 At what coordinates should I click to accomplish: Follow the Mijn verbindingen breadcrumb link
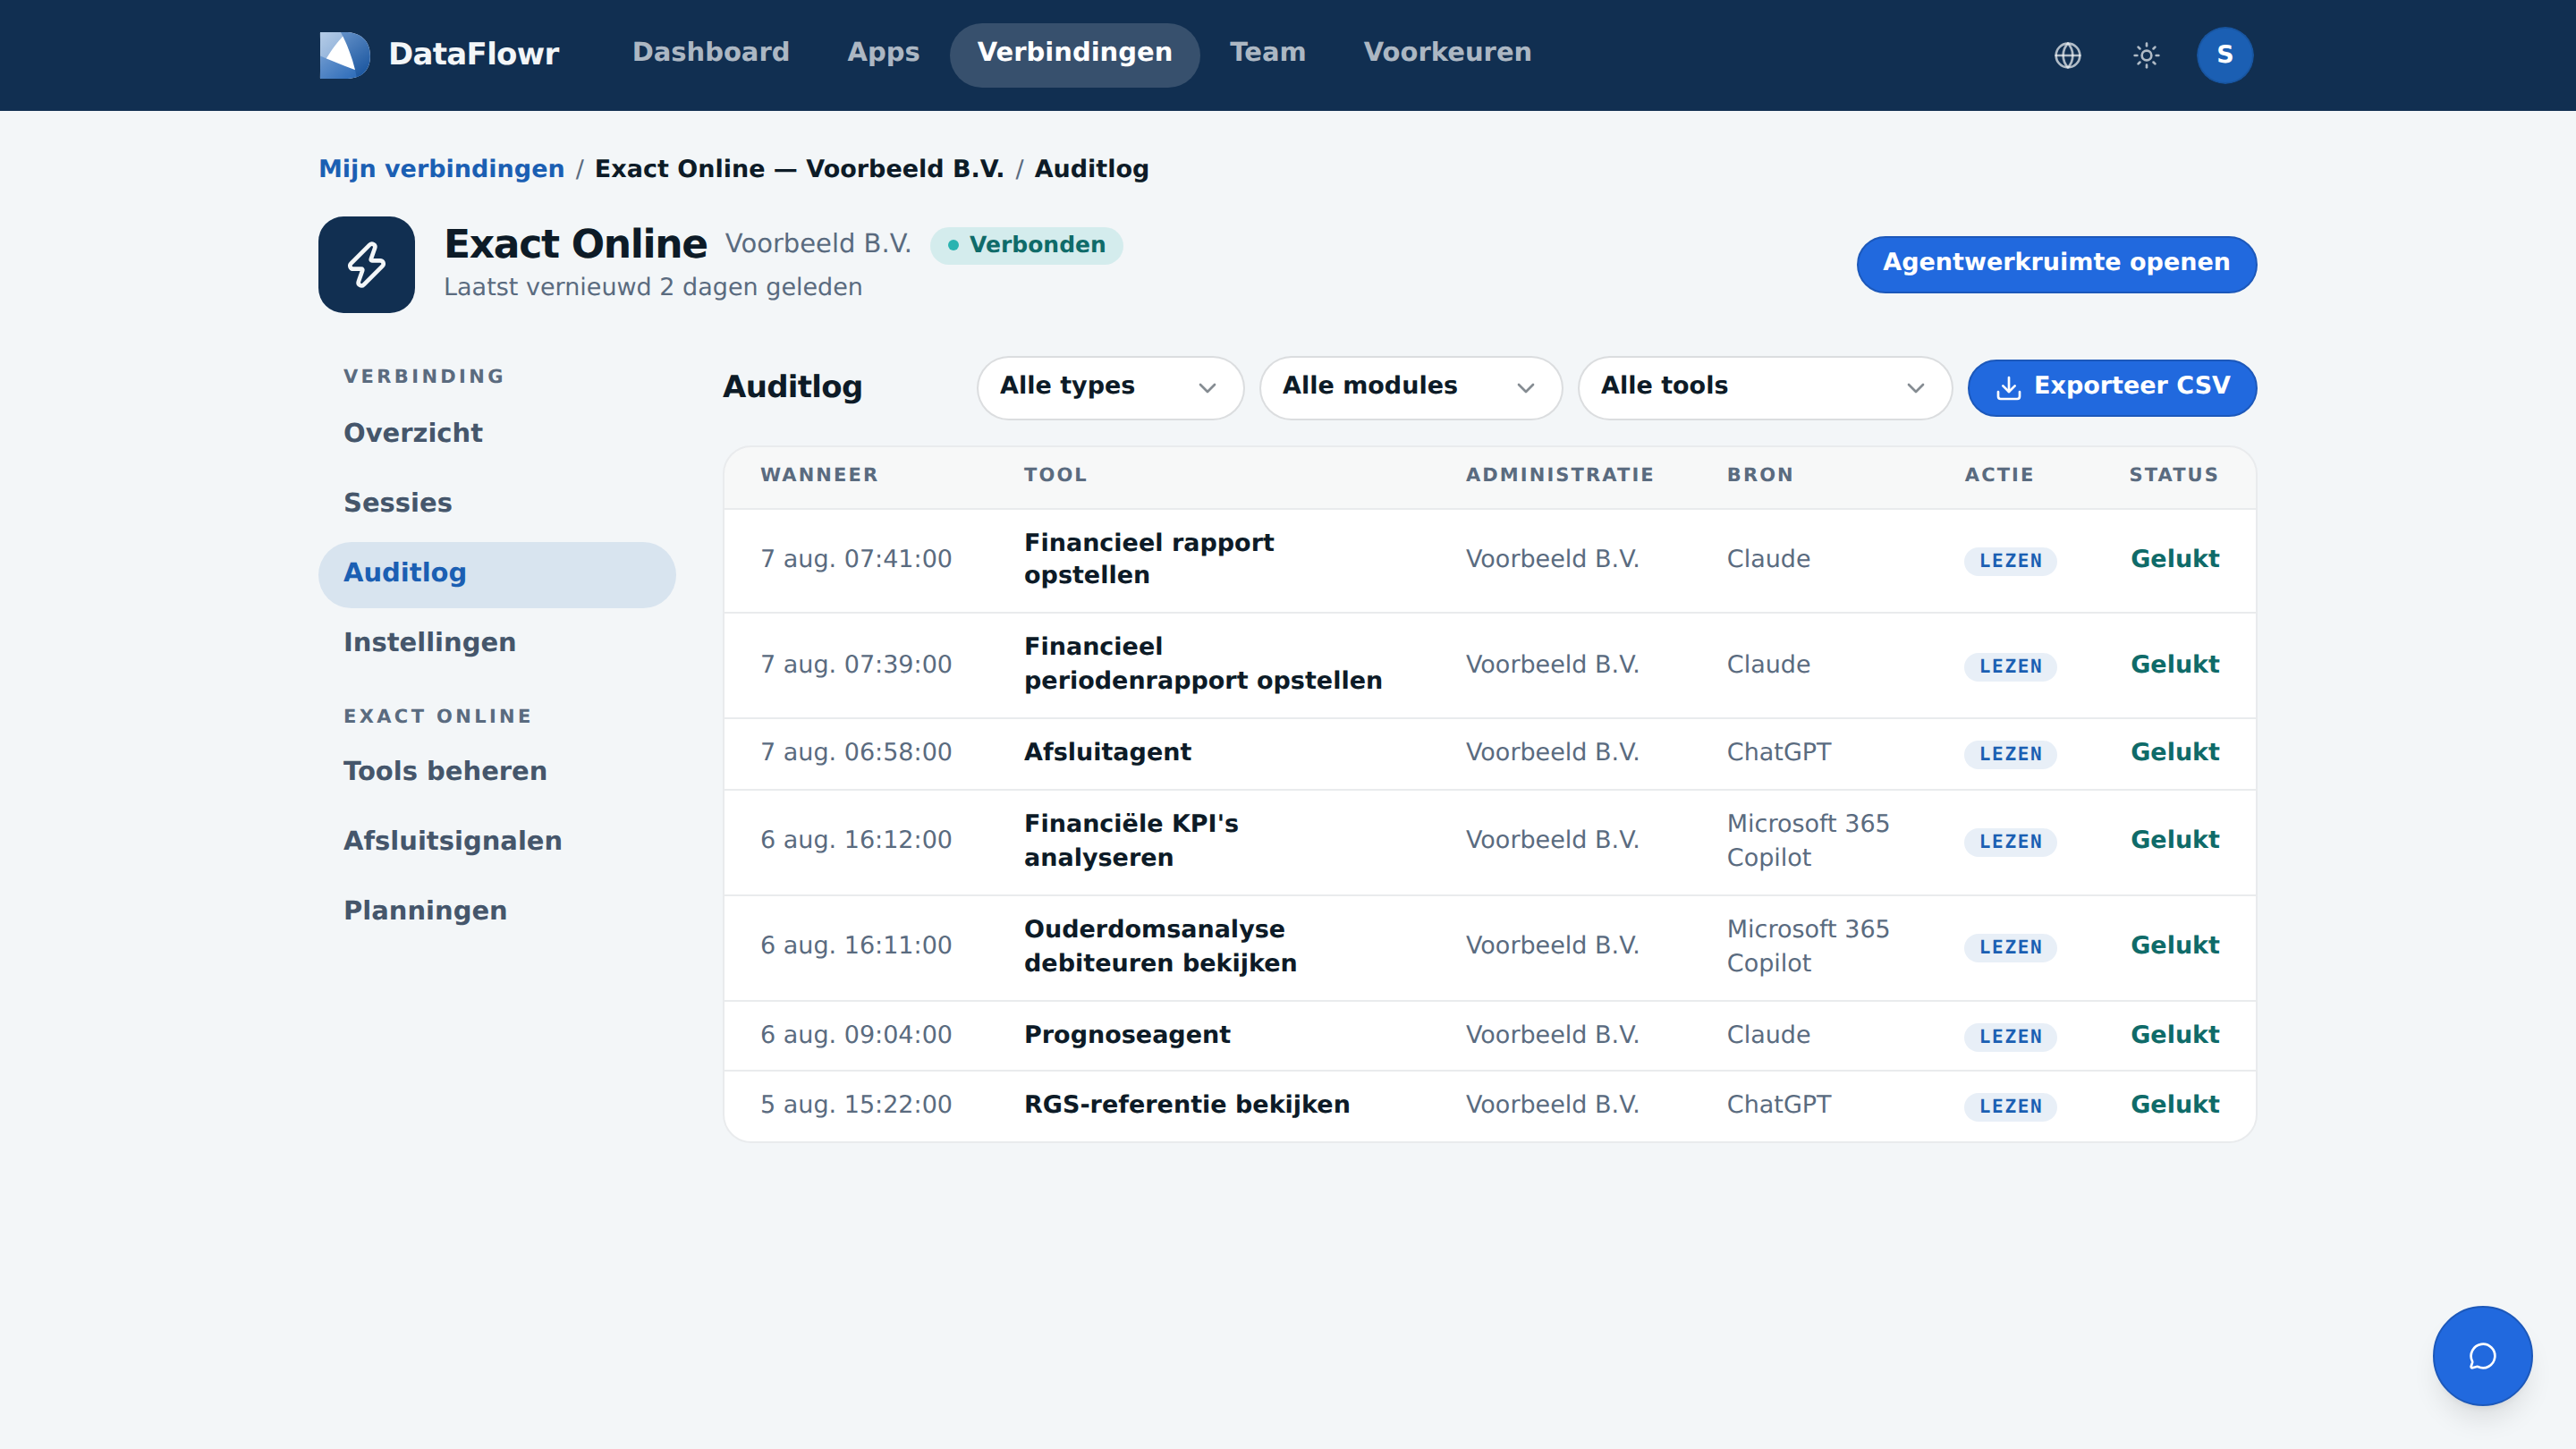coord(441,169)
